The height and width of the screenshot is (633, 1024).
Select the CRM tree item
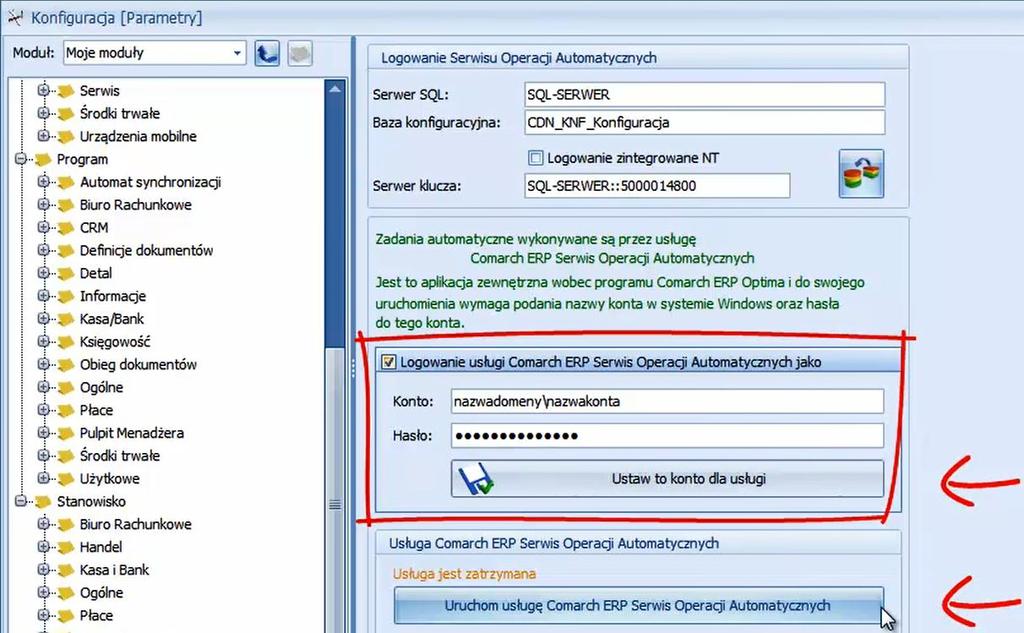click(x=94, y=228)
